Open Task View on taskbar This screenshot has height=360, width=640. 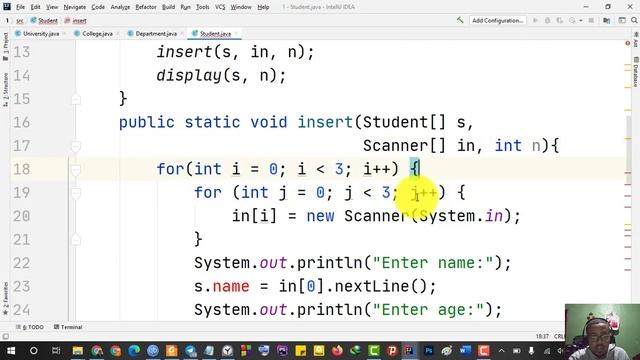pos(56,351)
